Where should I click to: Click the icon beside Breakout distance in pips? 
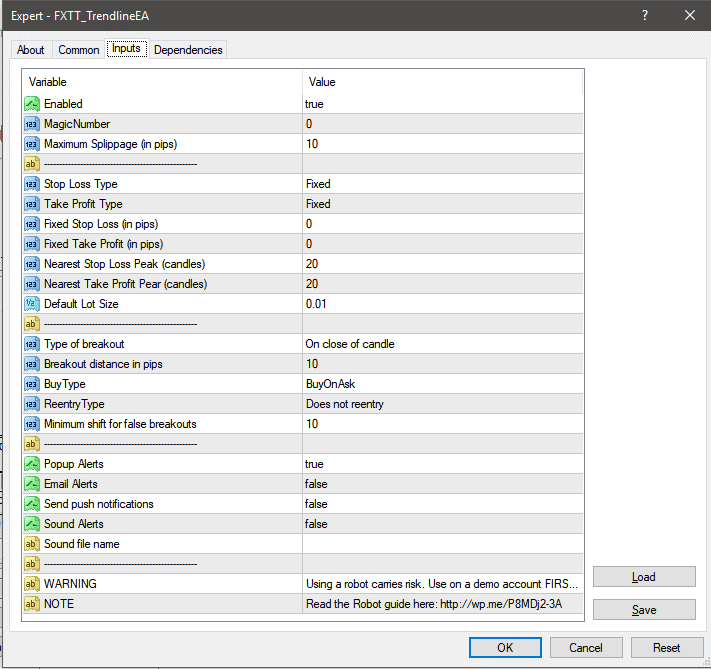tap(32, 364)
